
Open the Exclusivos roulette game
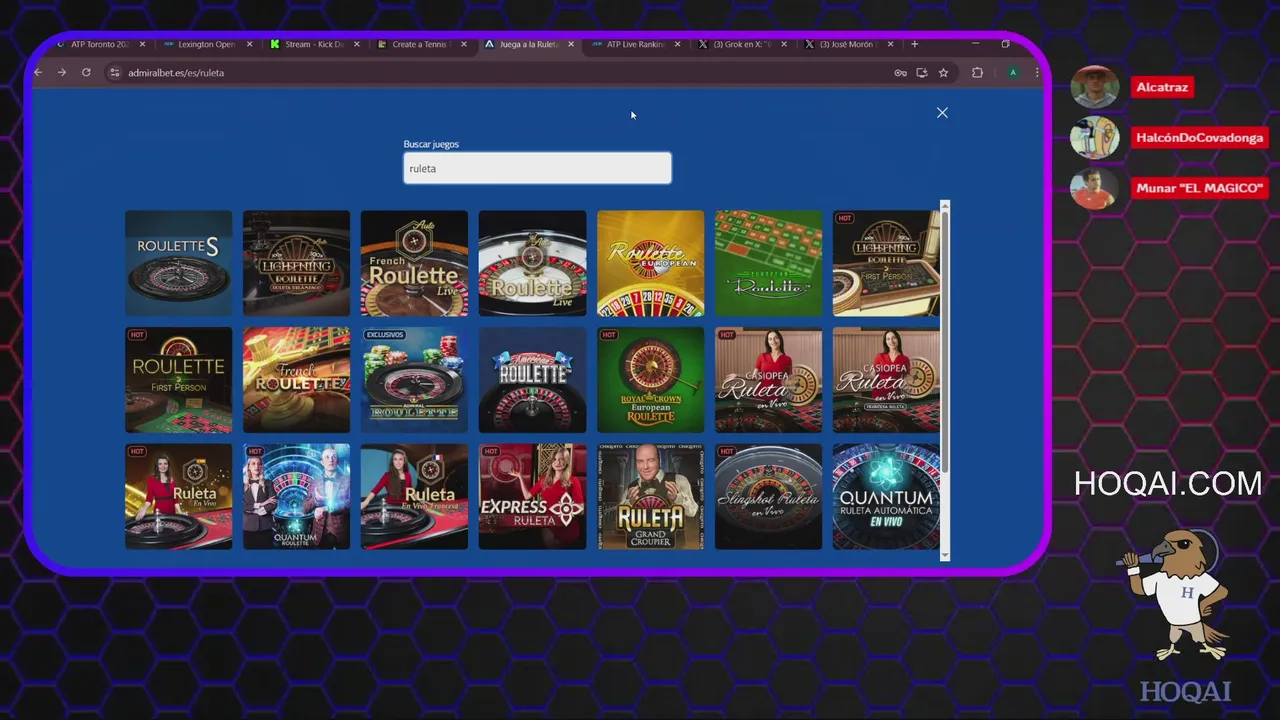[x=414, y=380]
